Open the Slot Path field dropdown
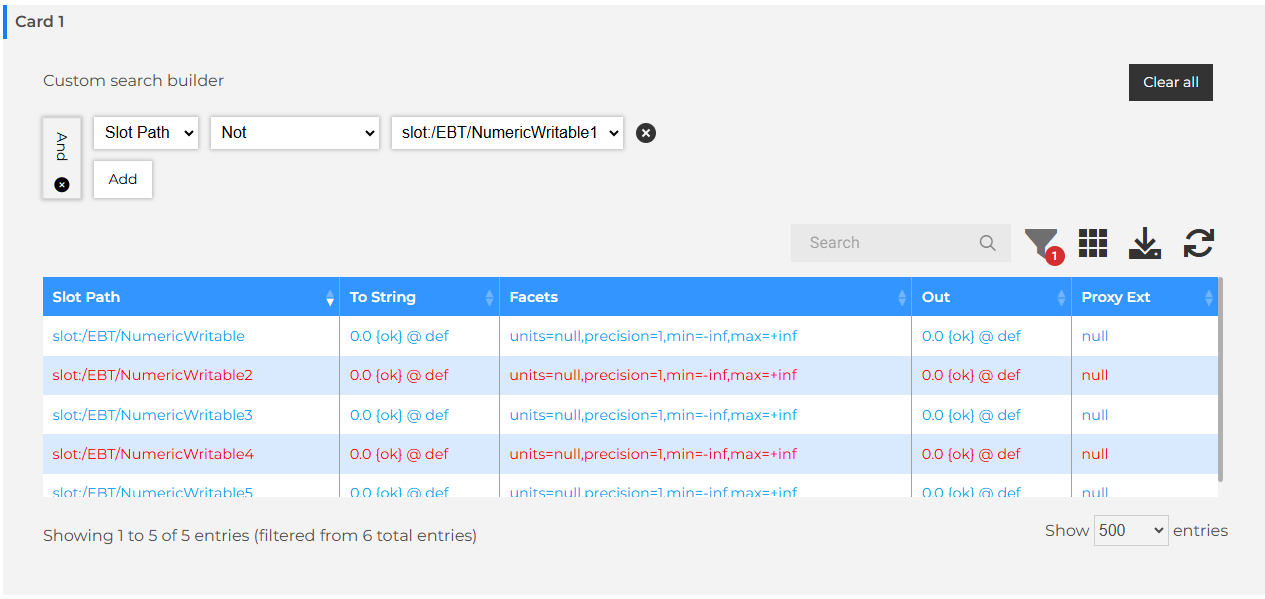This screenshot has width=1265, height=599. pos(146,133)
